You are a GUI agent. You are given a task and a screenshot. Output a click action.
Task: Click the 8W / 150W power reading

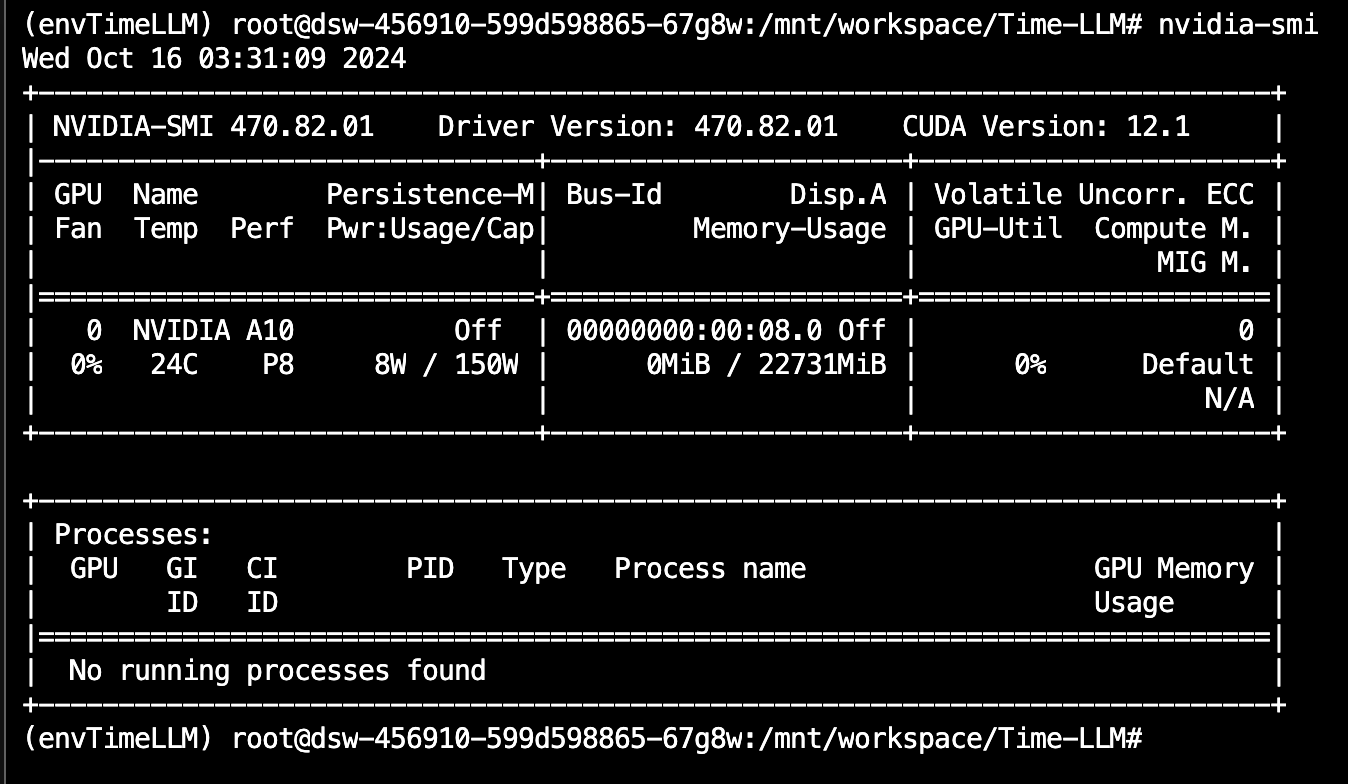tap(446, 365)
